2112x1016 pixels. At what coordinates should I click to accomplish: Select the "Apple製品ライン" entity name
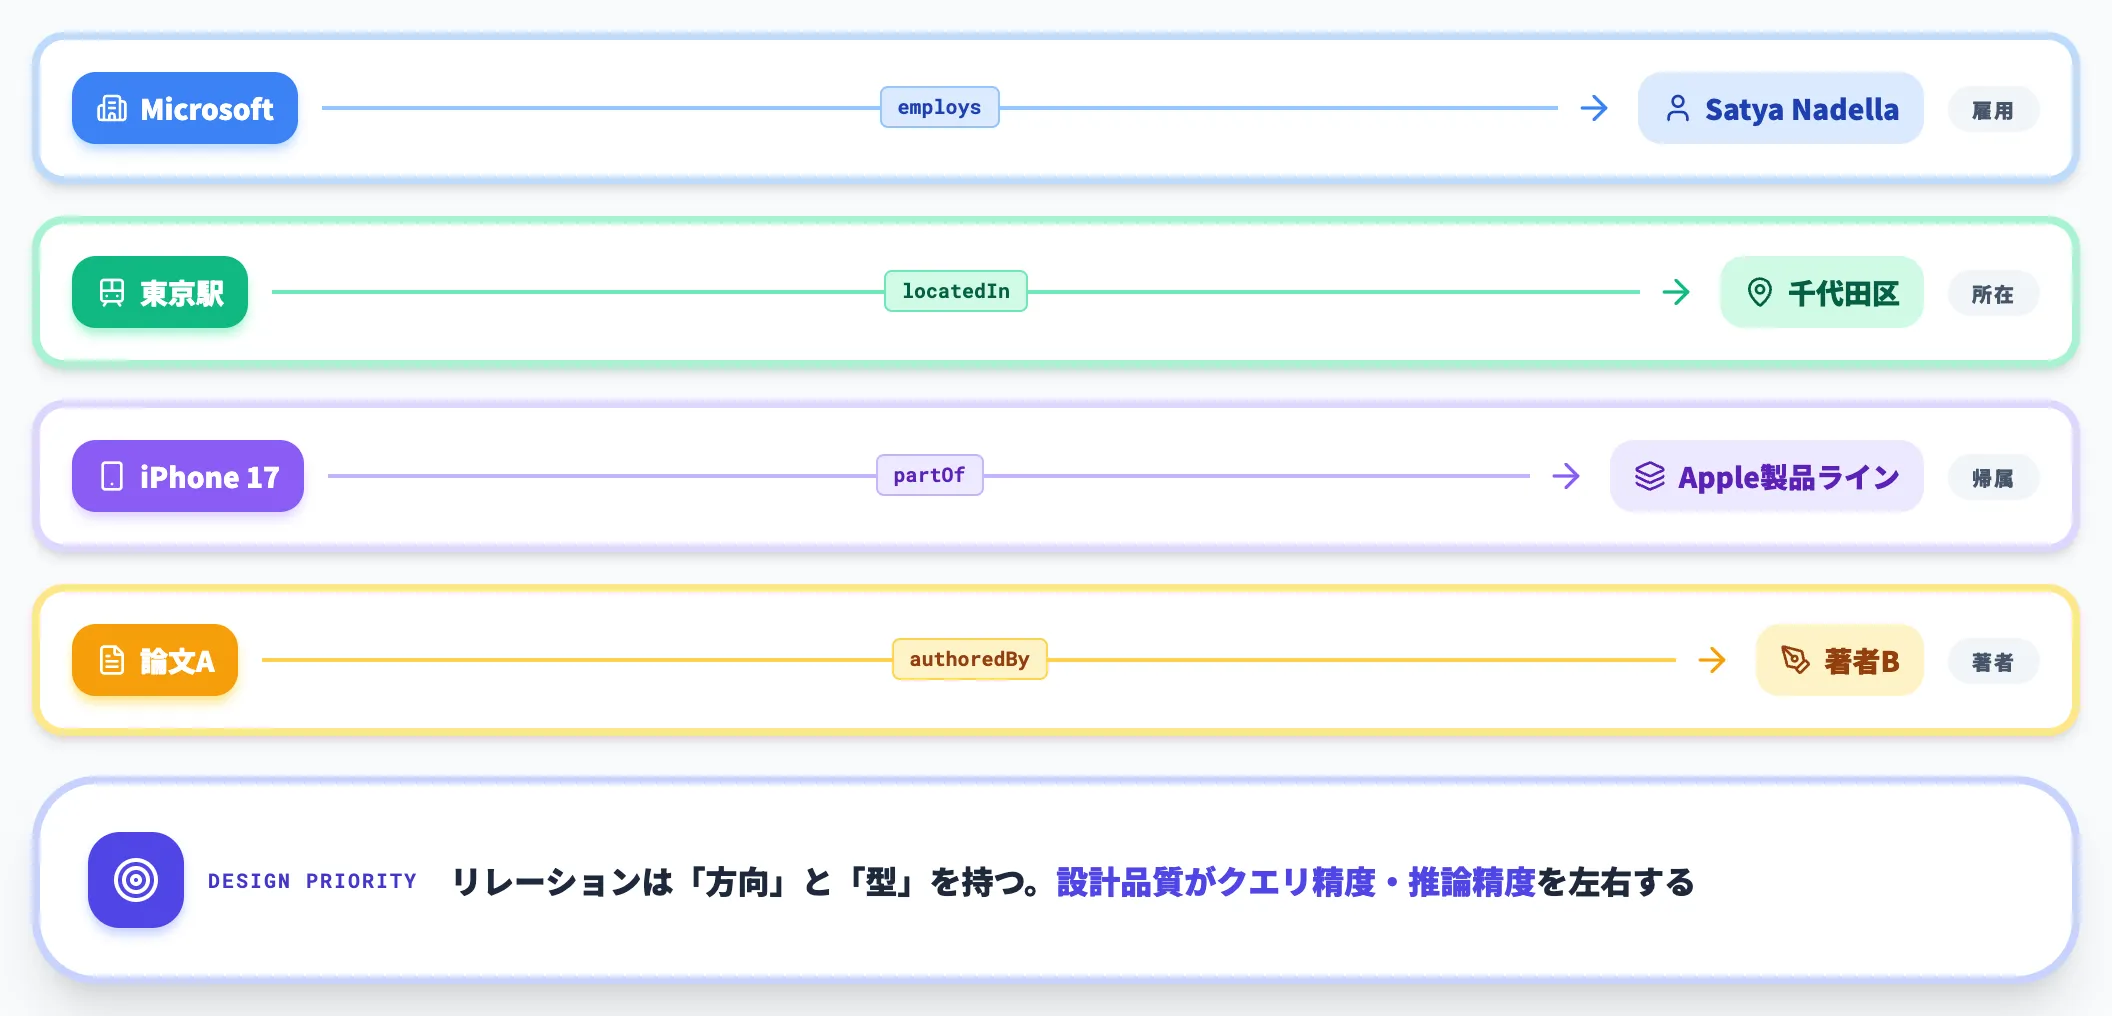[x=1788, y=477]
